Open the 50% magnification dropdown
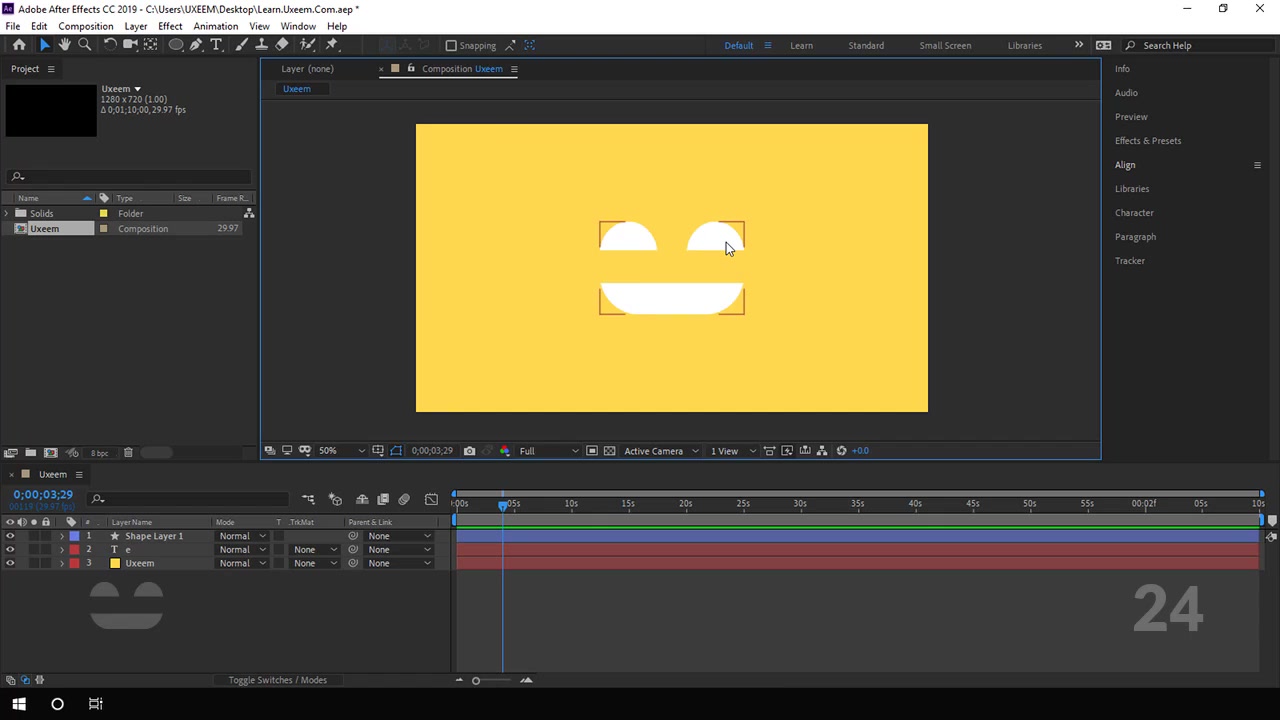The width and height of the screenshot is (1280, 720). tap(341, 451)
